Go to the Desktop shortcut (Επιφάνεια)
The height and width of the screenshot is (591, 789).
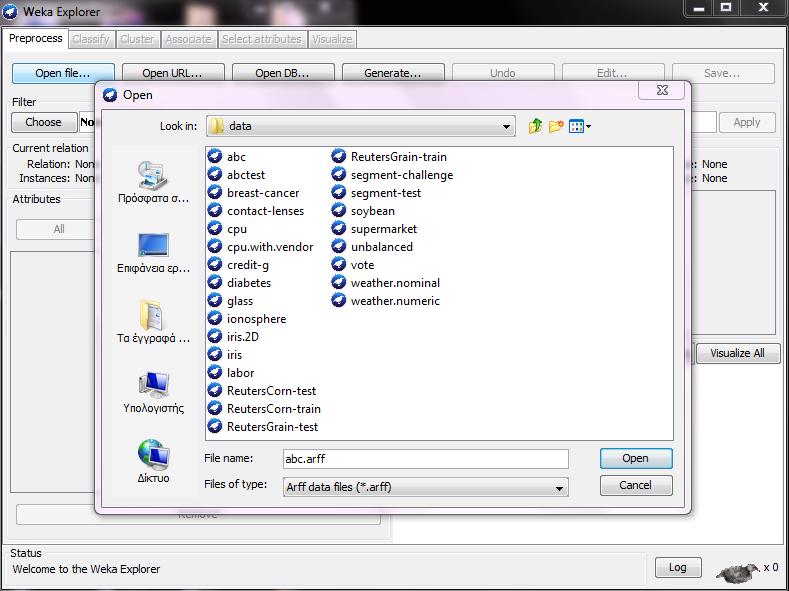153,253
